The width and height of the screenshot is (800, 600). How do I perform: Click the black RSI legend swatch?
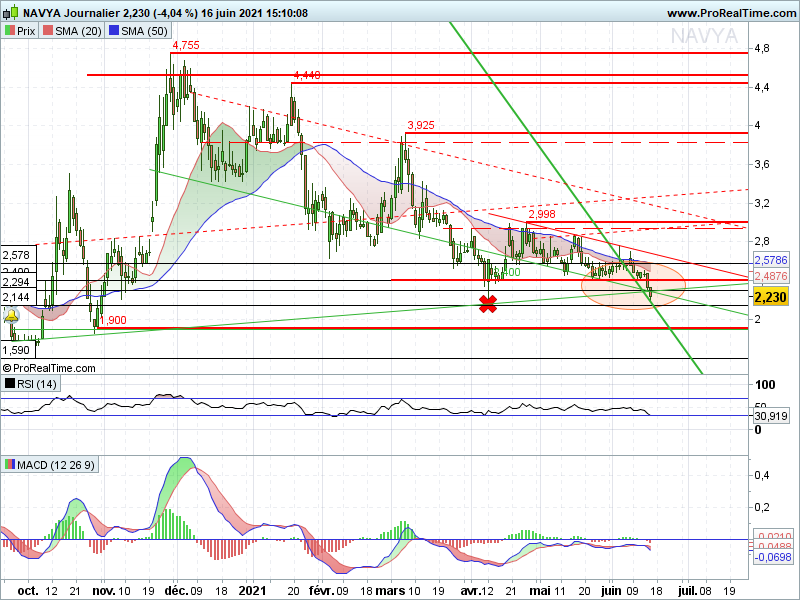(9, 383)
